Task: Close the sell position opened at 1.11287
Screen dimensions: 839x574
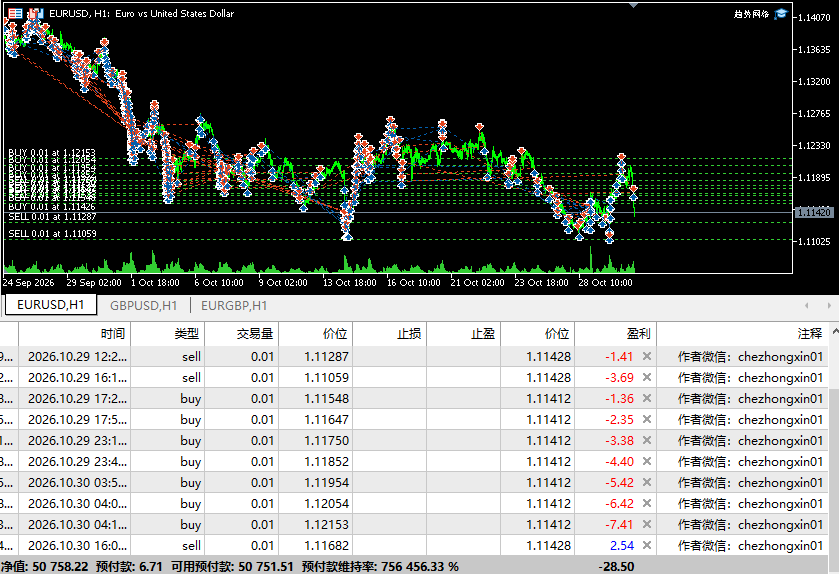Action: coord(646,356)
